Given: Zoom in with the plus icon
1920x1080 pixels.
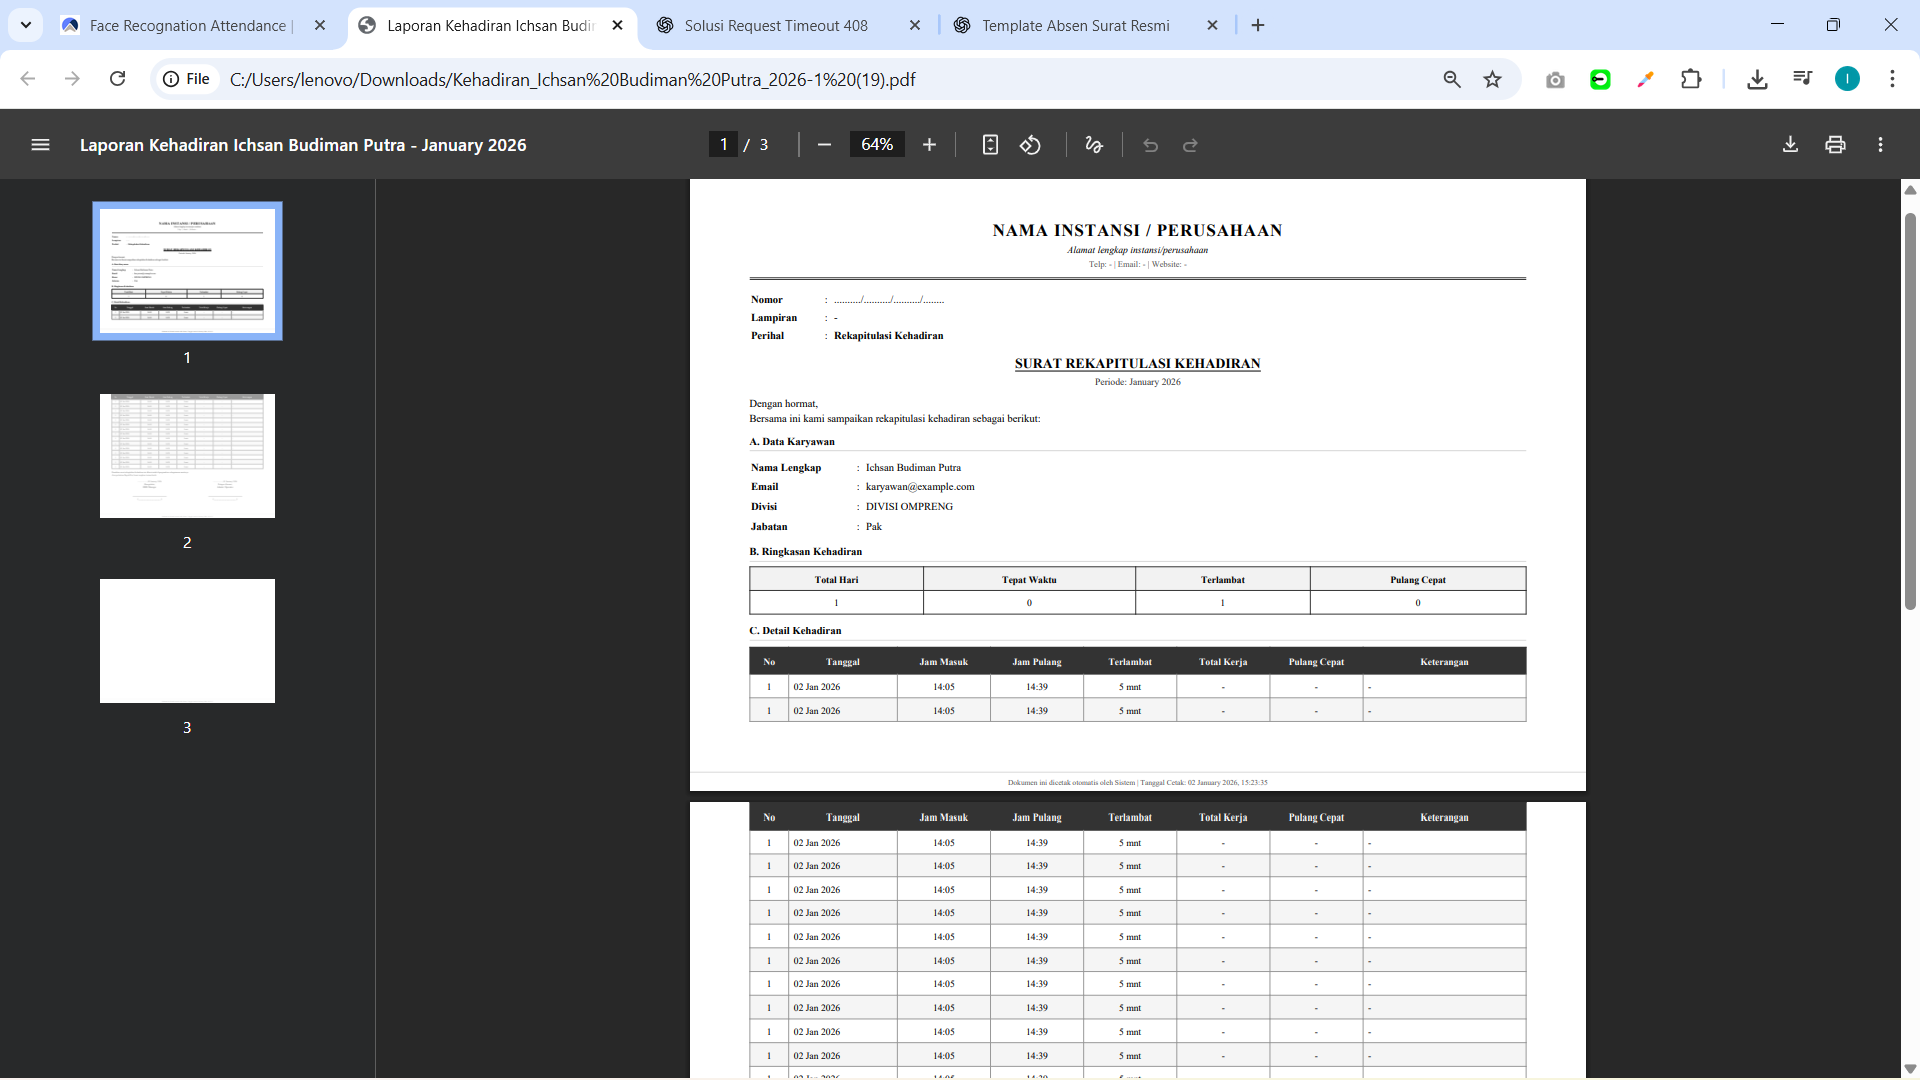Looking at the screenshot, I should coord(929,145).
